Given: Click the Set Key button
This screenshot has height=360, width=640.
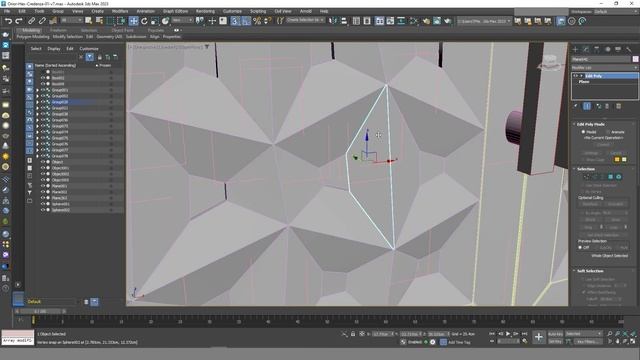Looking at the screenshot, I should click(x=555, y=341).
